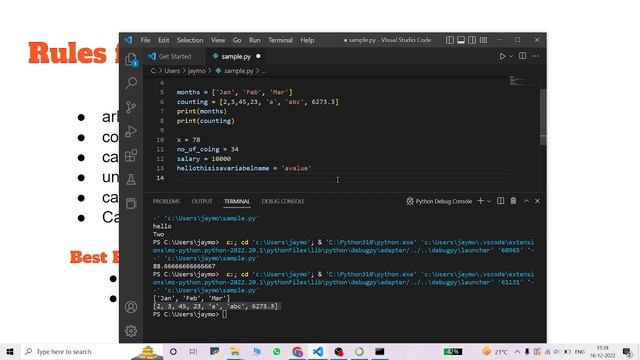
Task: Show hidden system tray icons chevron
Action: (517, 351)
